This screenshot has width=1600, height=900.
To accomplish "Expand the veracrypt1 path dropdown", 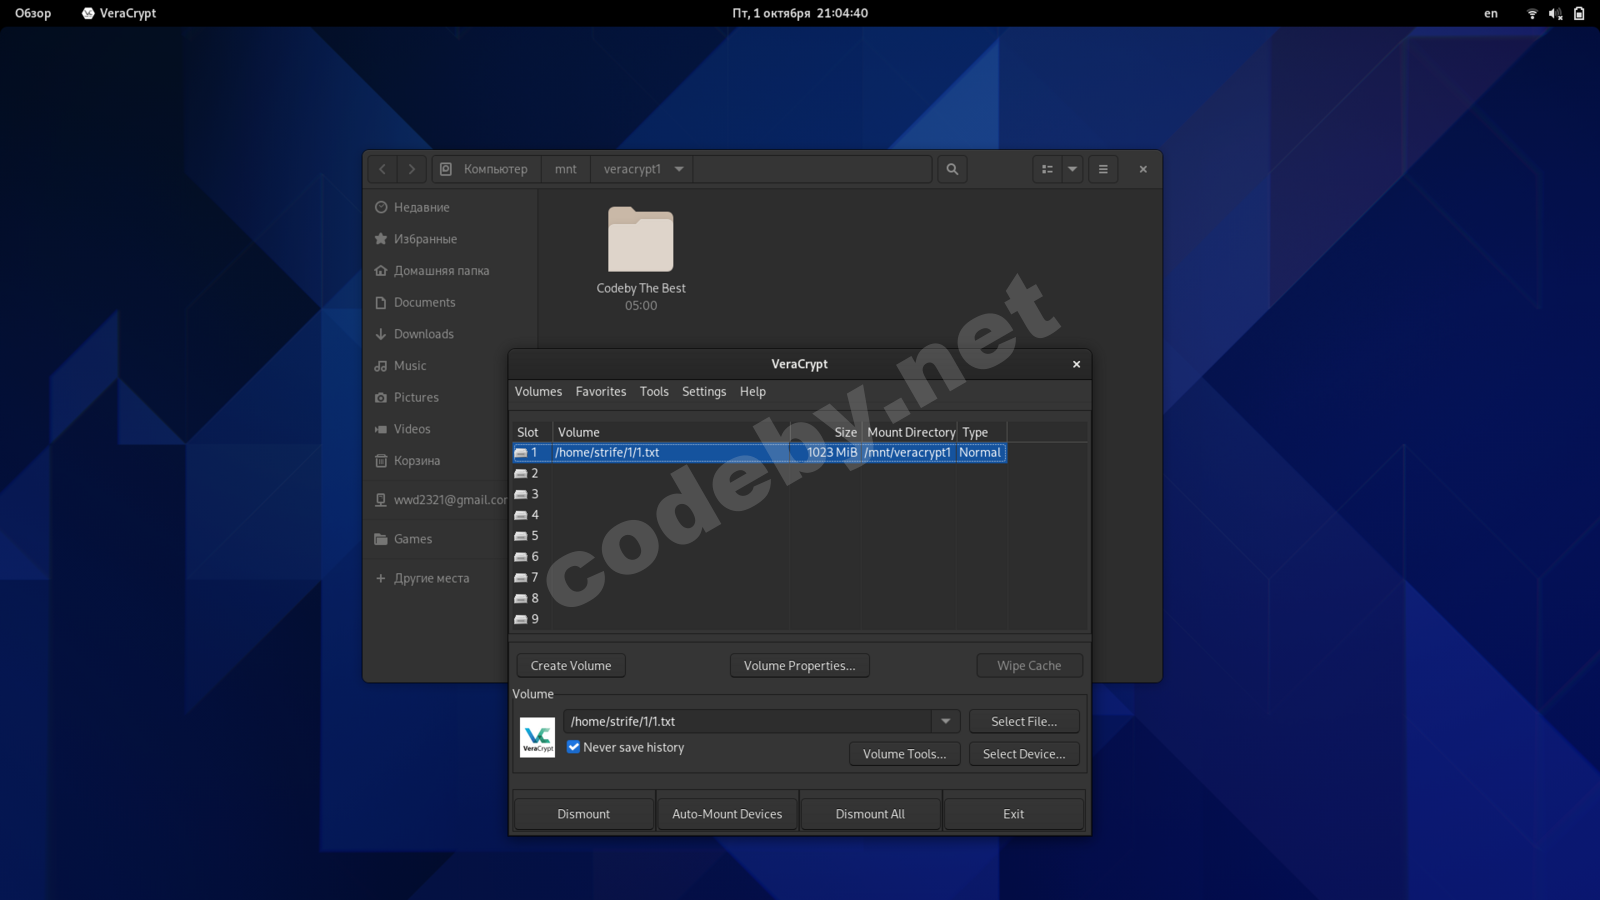I will click(x=679, y=169).
